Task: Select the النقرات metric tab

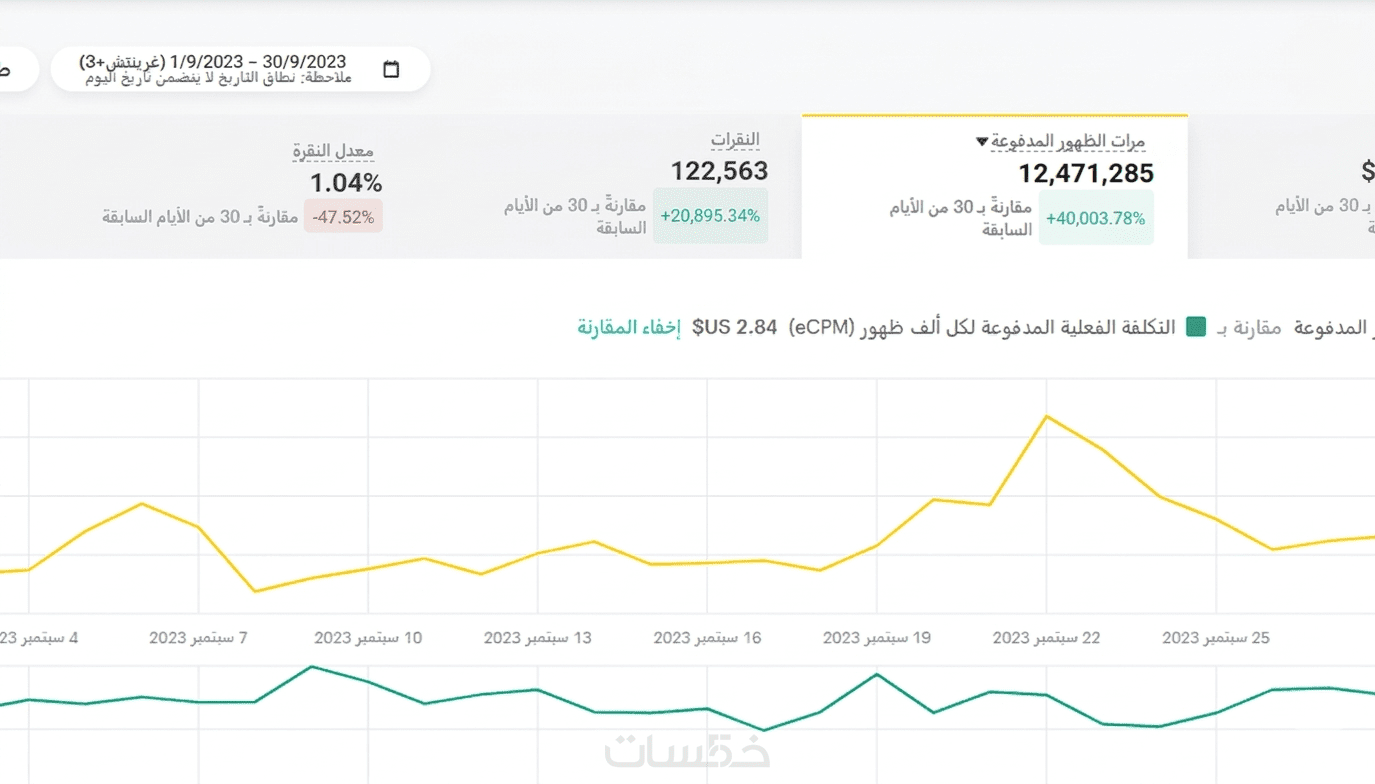Action: pos(735,140)
